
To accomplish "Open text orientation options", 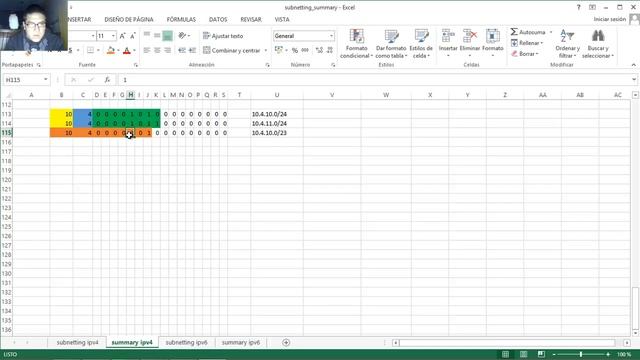I will (184, 36).
